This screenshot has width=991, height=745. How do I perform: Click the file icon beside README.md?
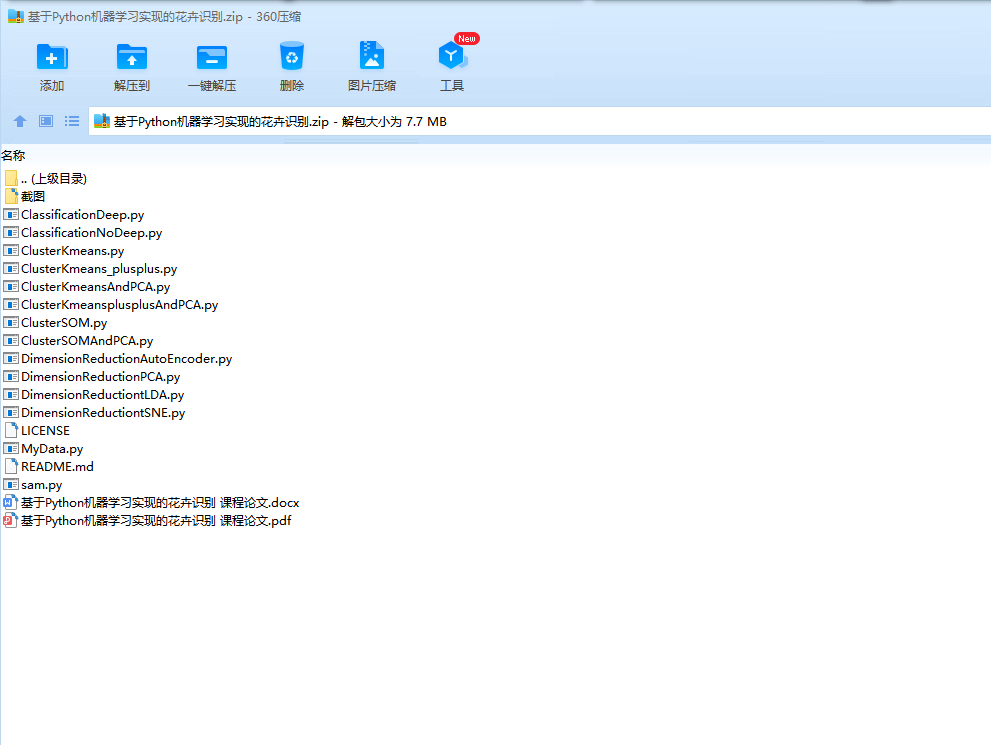tap(11, 467)
